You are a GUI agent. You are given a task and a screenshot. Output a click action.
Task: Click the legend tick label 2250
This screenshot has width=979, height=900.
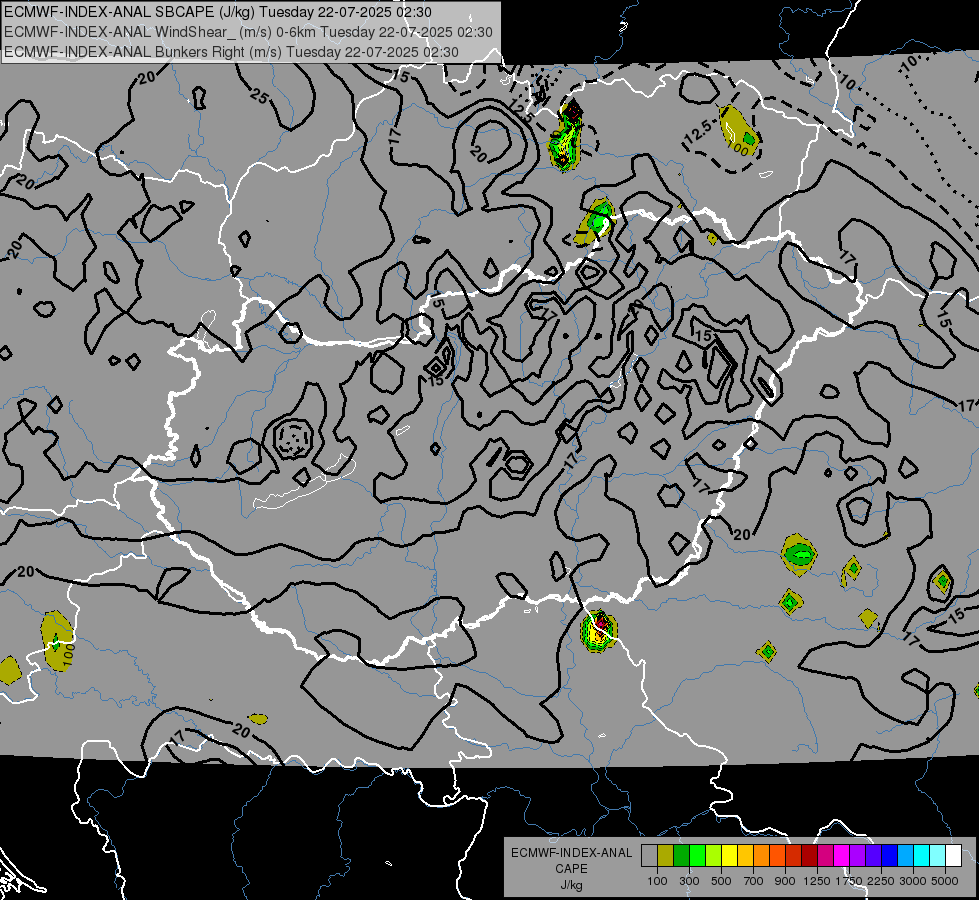(881, 881)
